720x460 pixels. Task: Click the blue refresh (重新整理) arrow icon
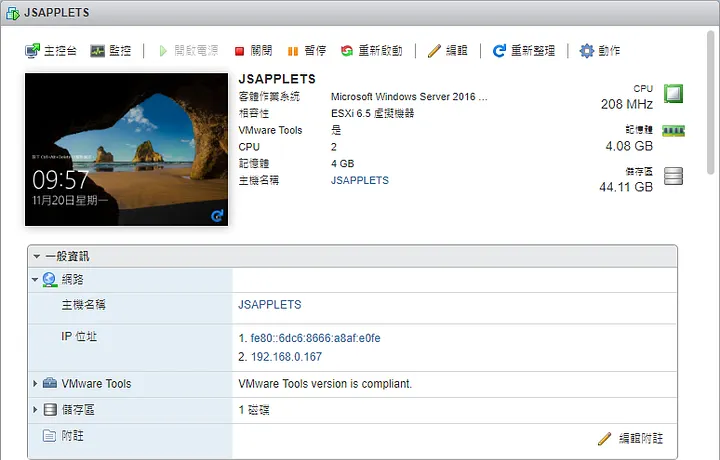click(499, 50)
